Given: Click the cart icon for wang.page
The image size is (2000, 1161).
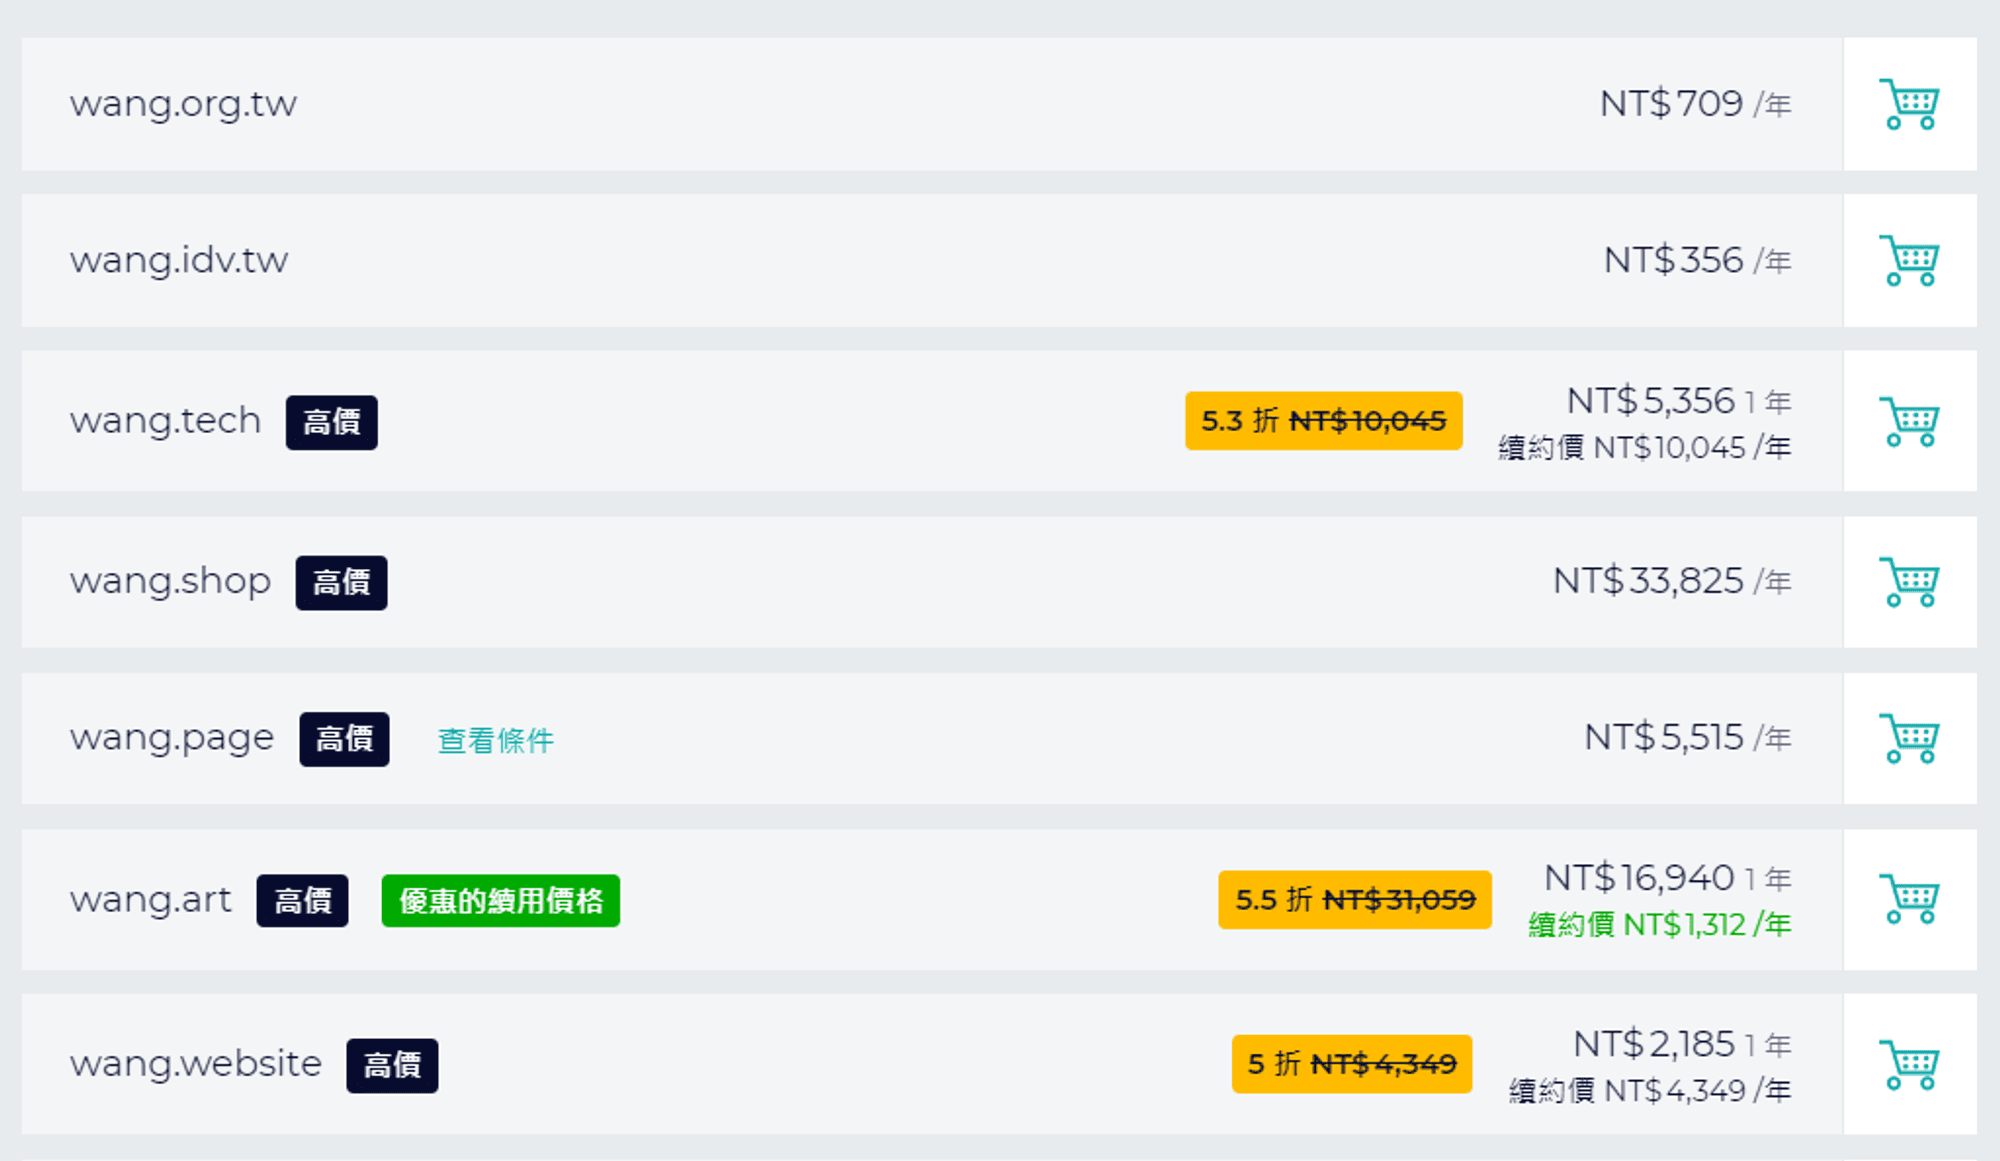Looking at the screenshot, I should (1909, 738).
